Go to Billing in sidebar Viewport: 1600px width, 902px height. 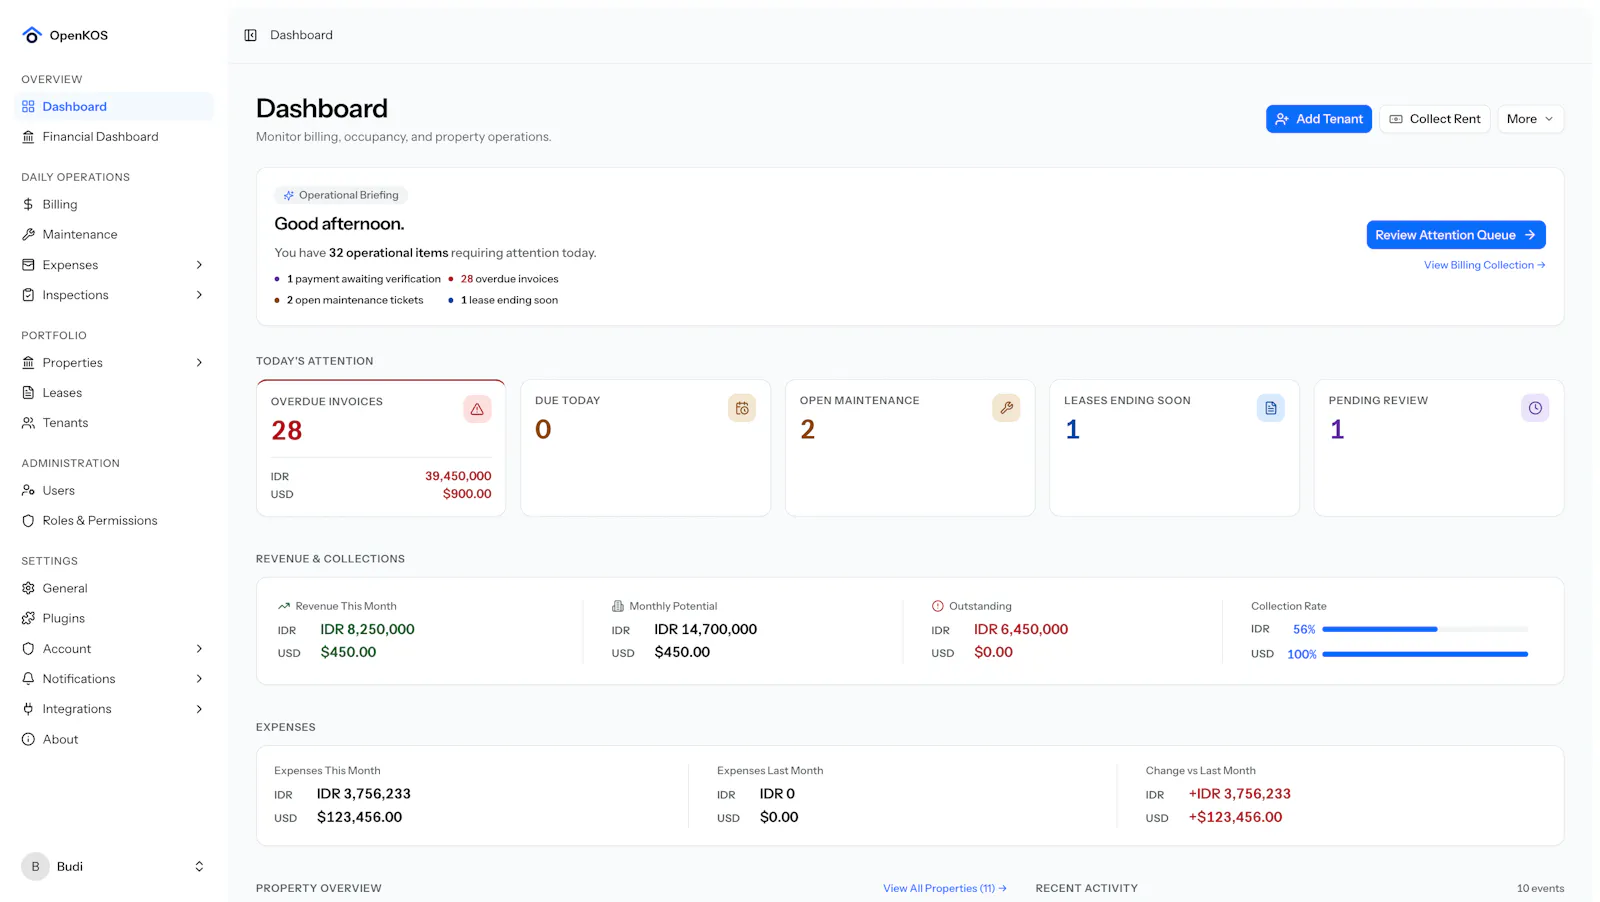coord(115,205)
